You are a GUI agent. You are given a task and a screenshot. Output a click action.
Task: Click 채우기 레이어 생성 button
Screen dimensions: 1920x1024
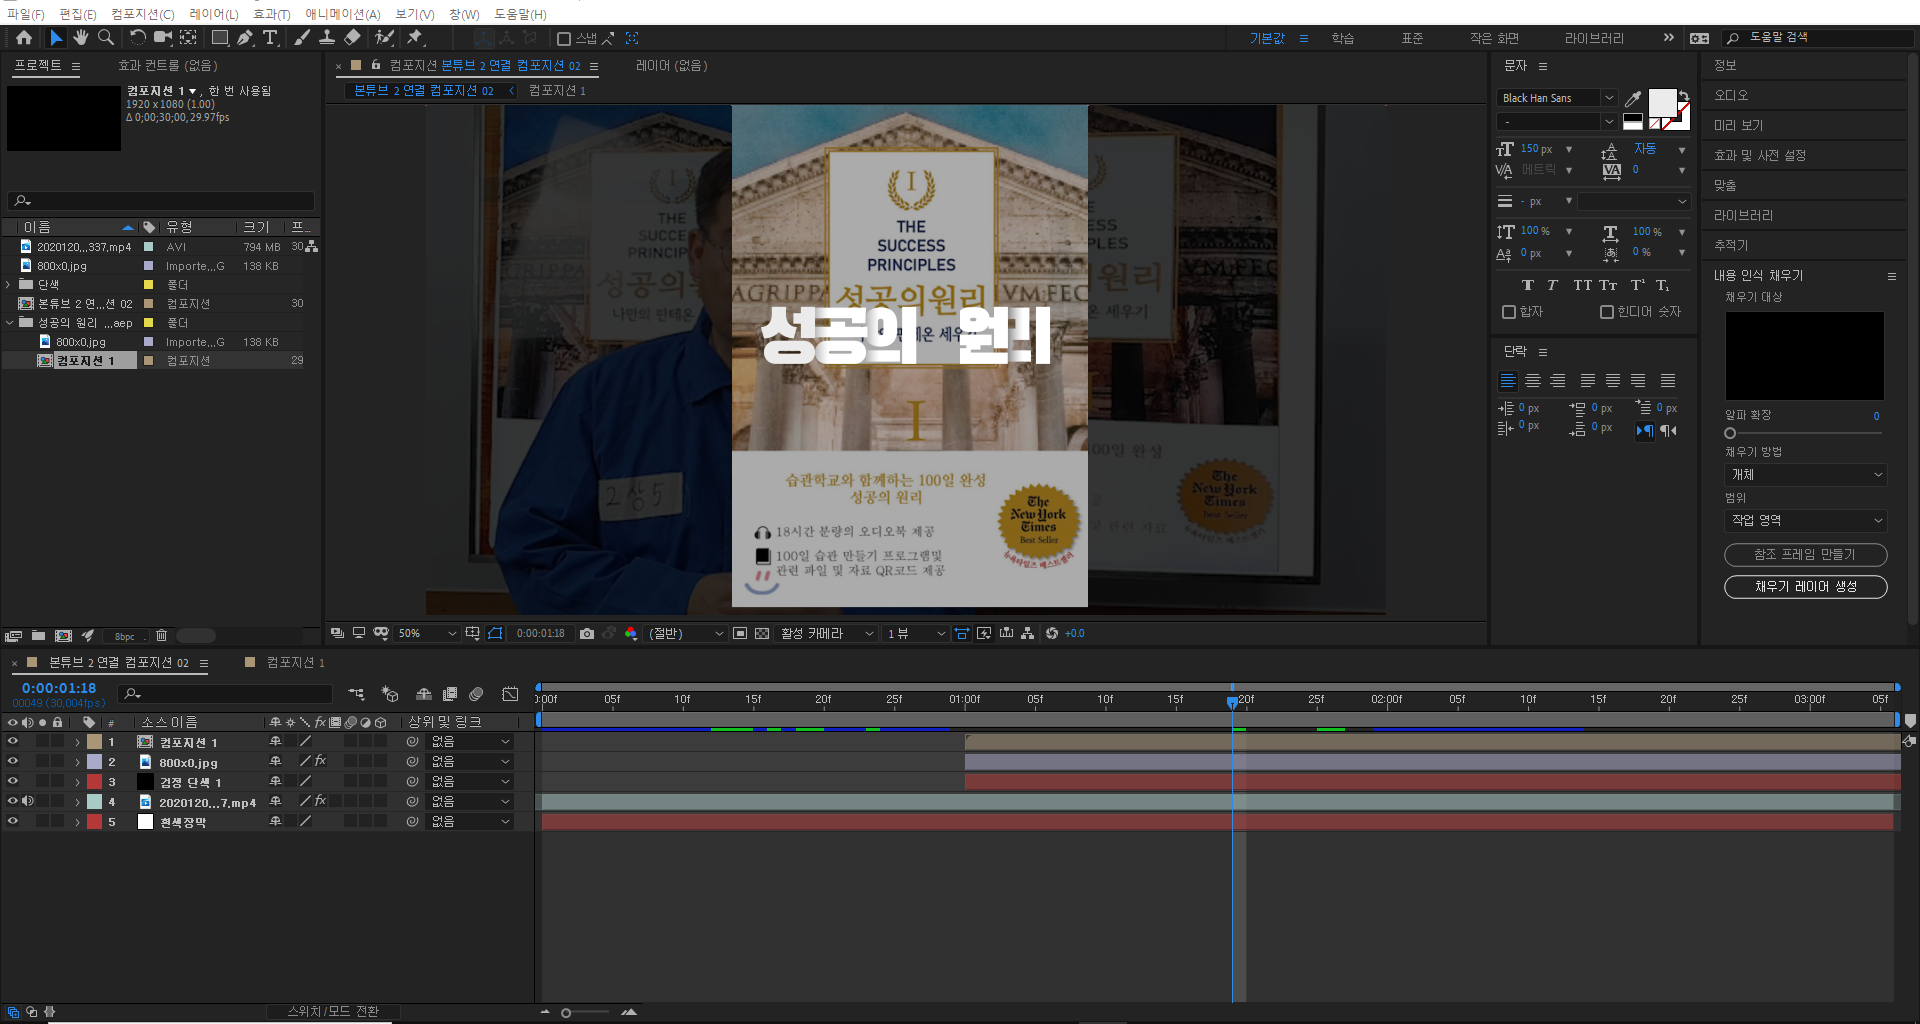coord(1805,587)
